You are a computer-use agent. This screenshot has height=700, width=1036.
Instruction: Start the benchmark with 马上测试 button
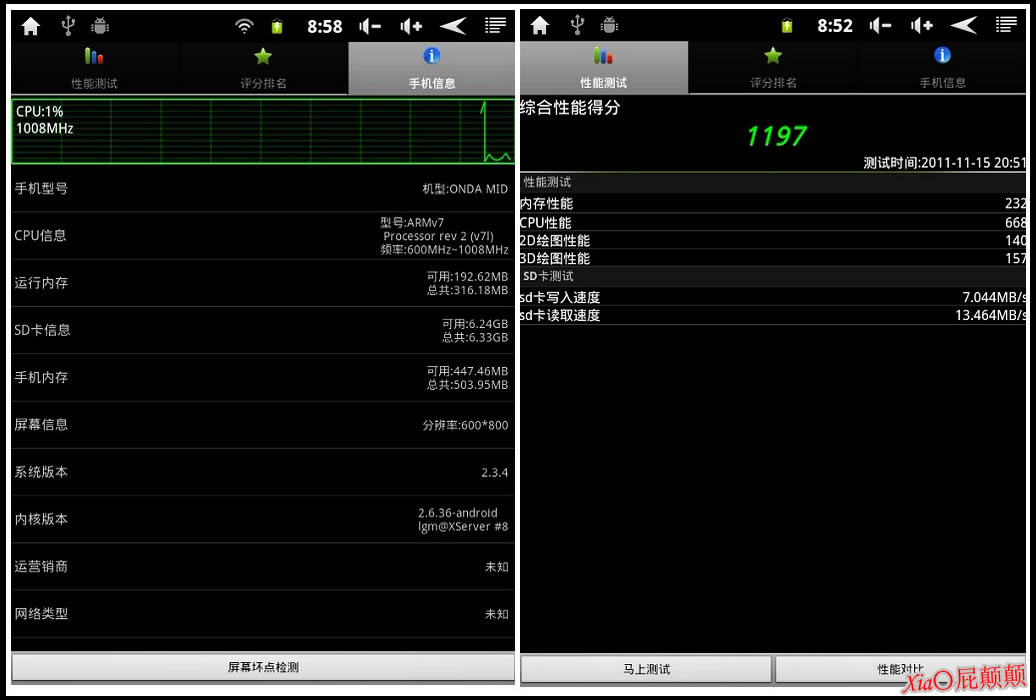646,669
